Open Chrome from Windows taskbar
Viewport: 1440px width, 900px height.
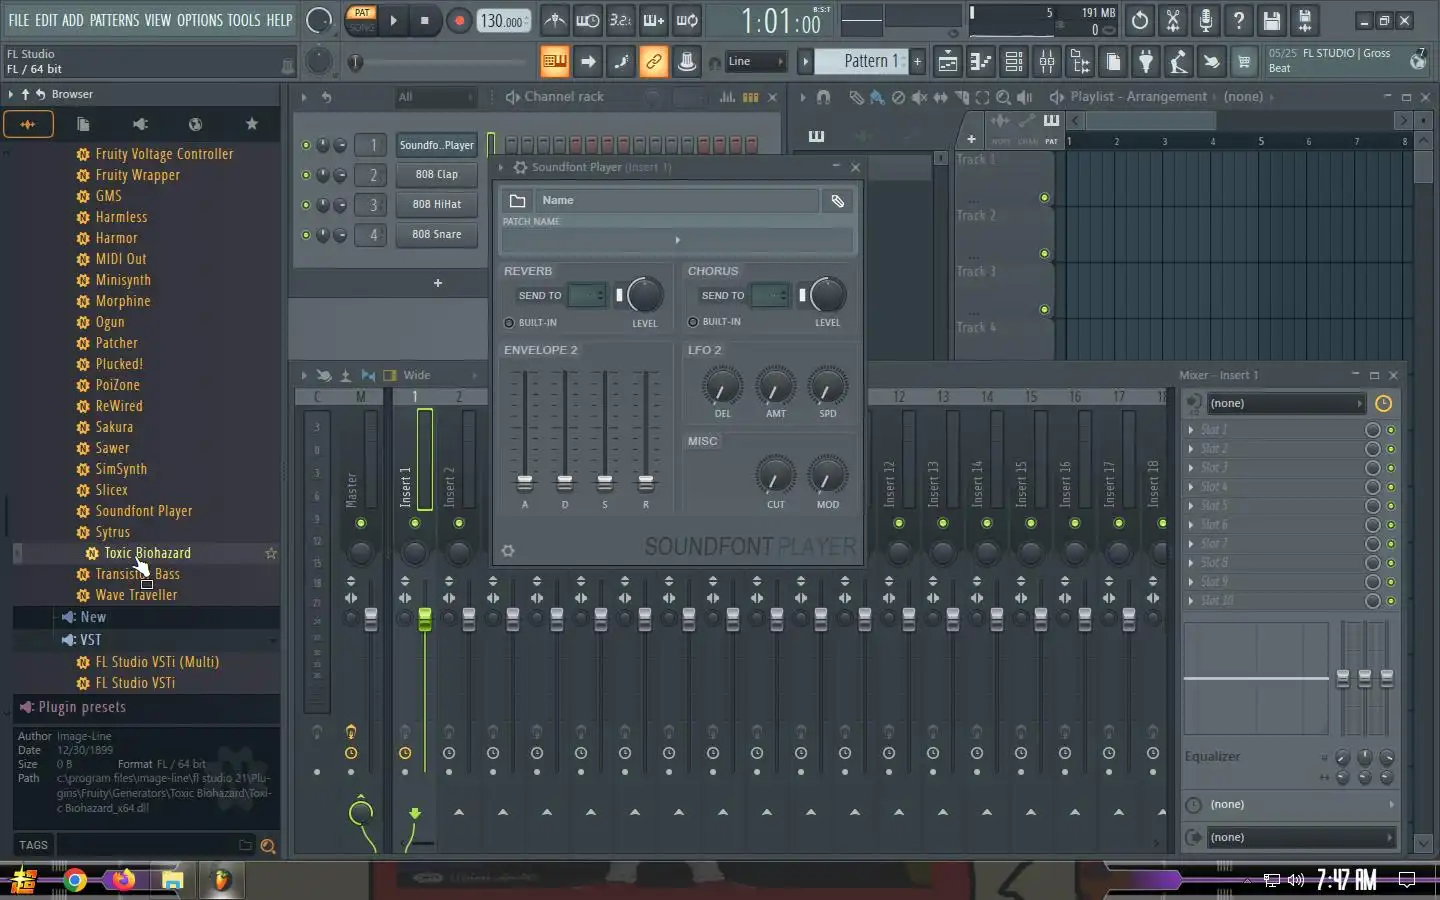[74, 880]
